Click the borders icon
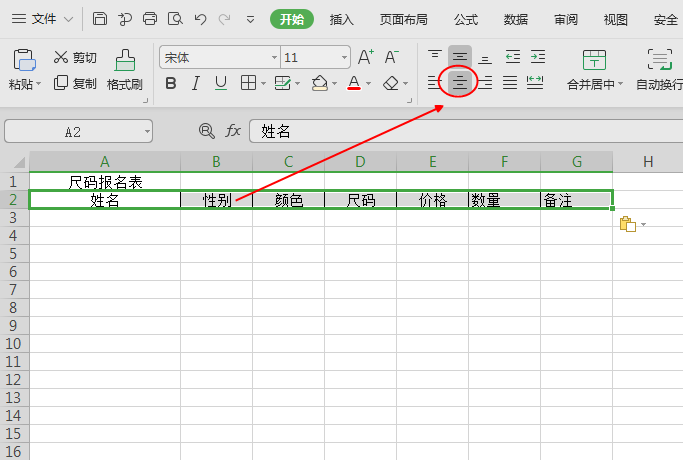This screenshot has width=683, height=460. (248, 83)
